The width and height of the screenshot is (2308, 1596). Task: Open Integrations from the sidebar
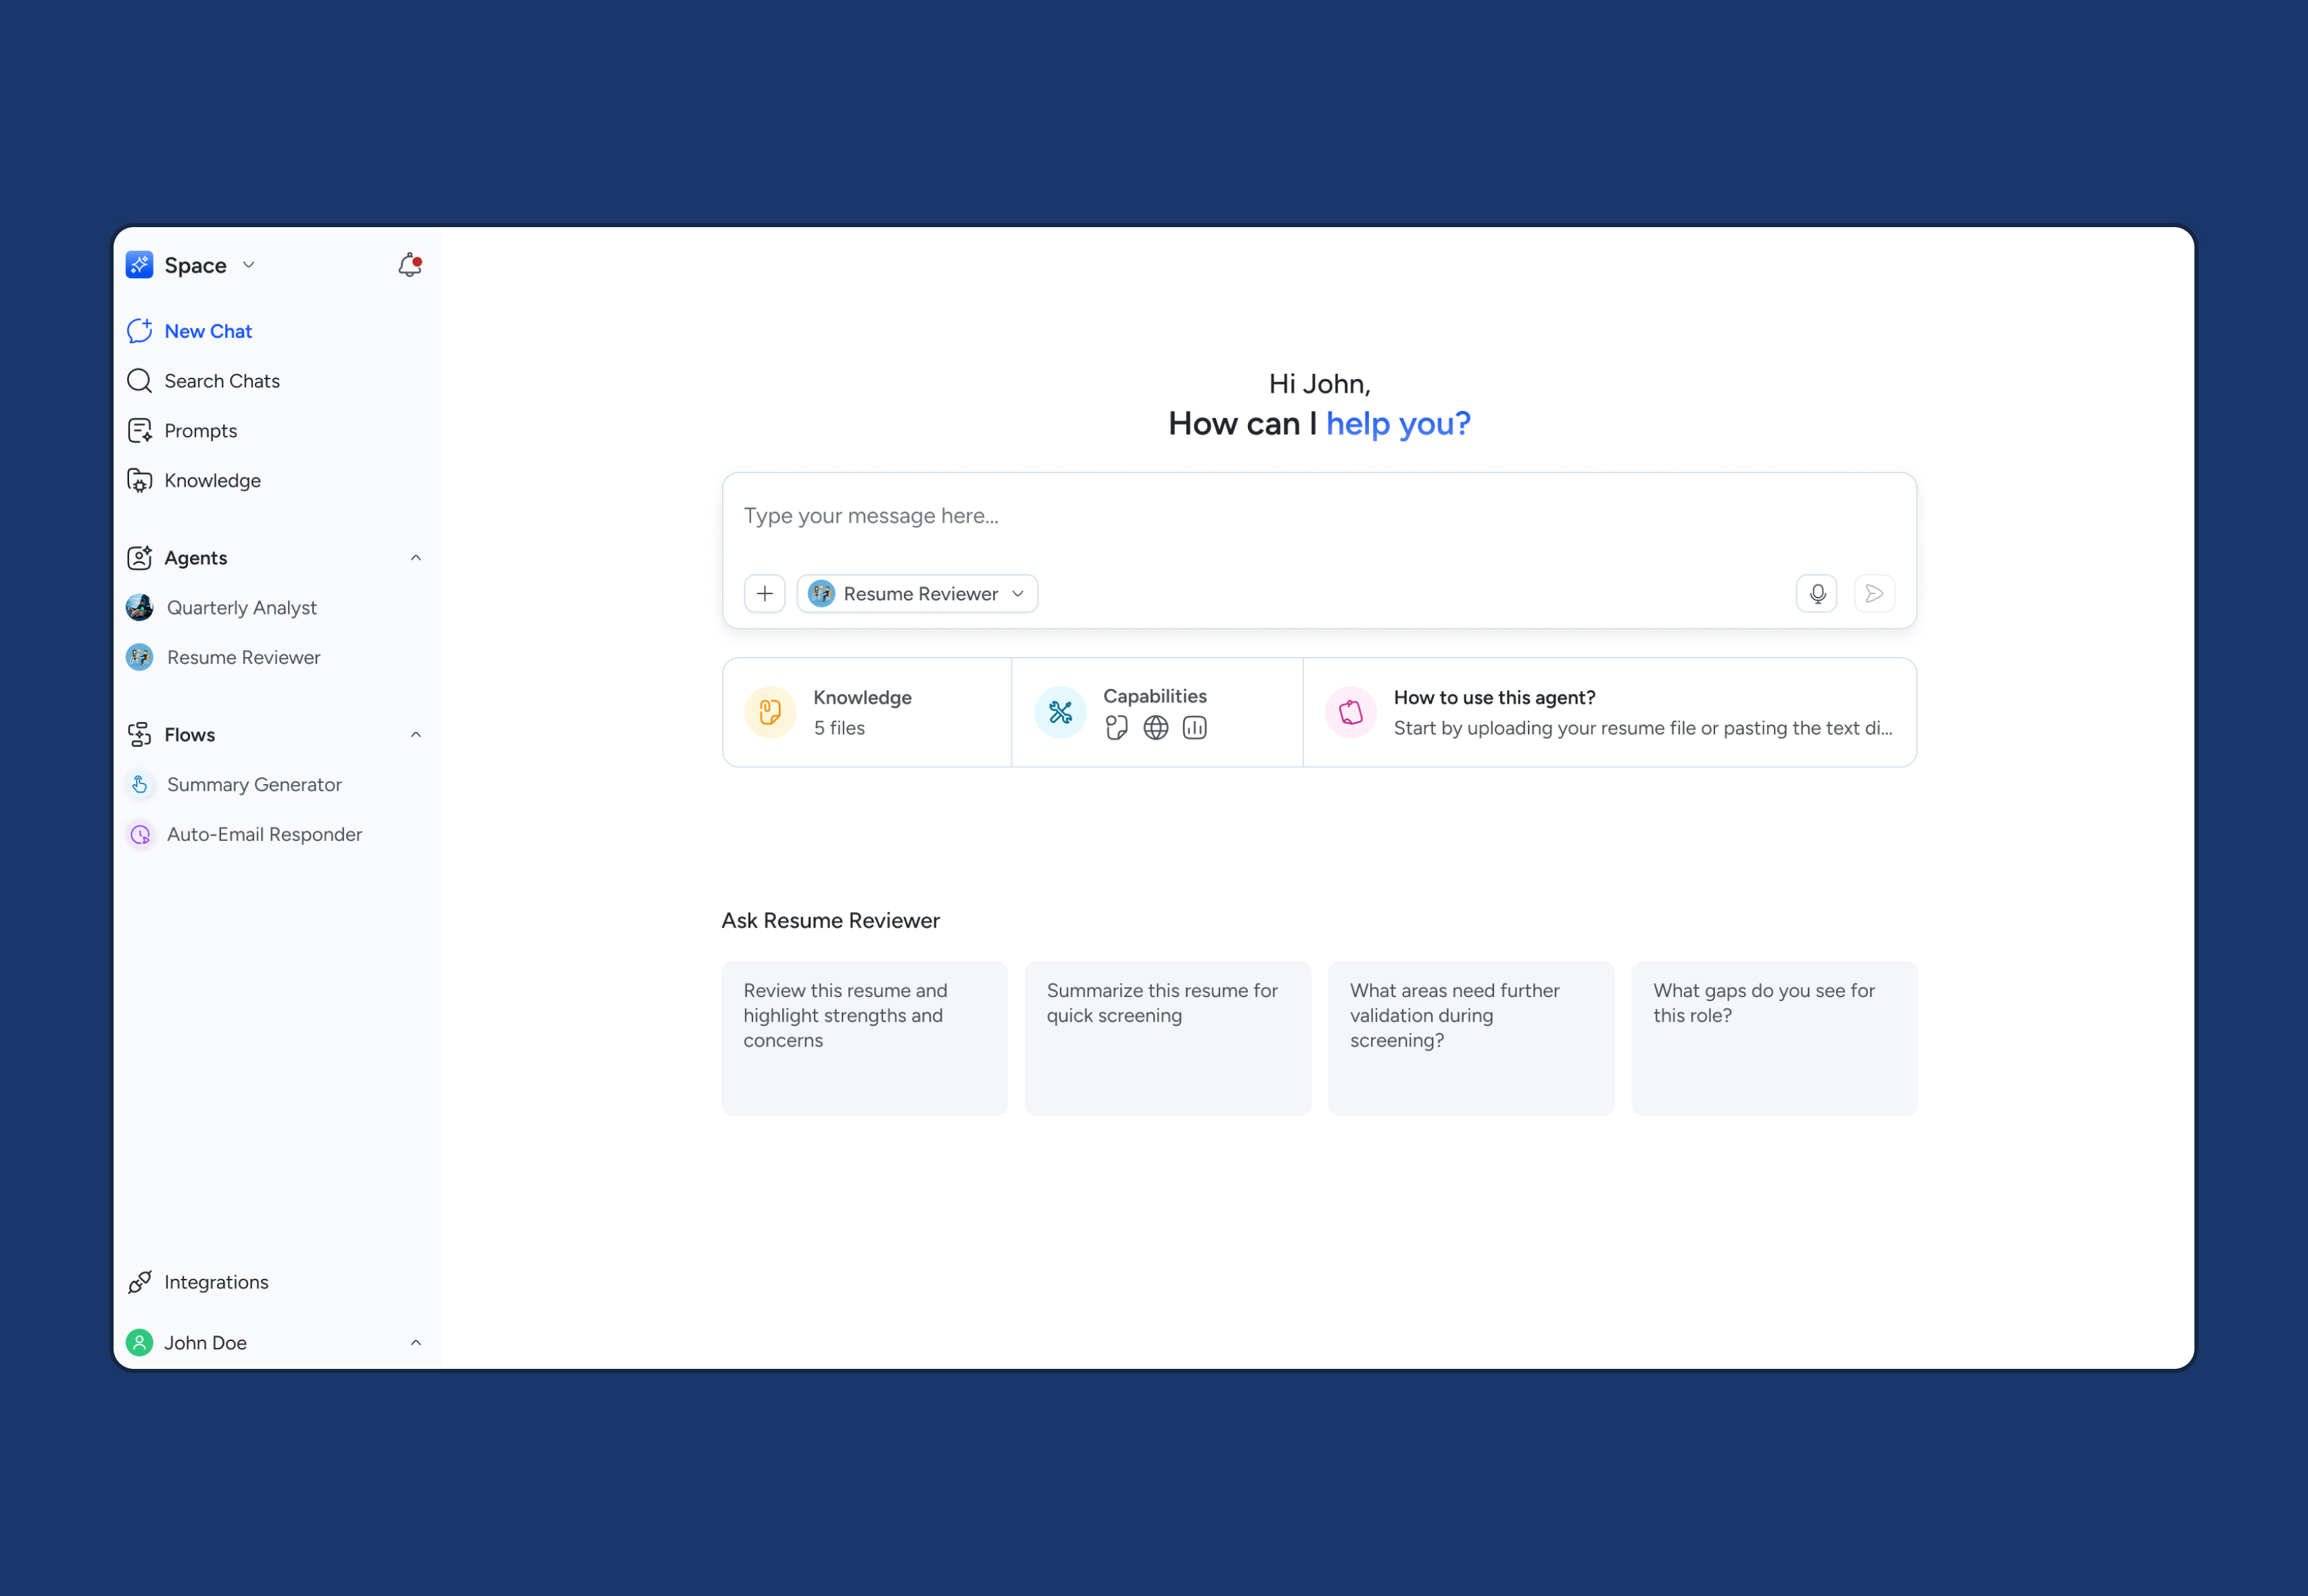(x=216, y=1282)
